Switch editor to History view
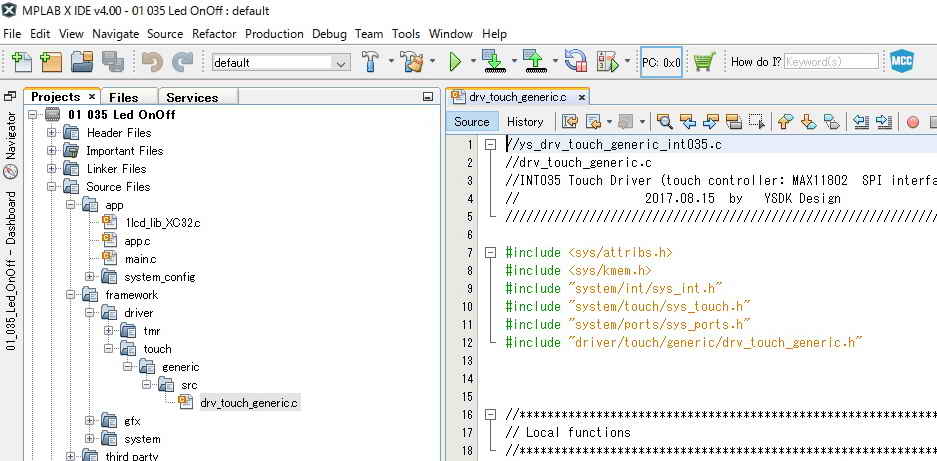The height and width of the screenshot is (461, 937). (525, 122)
